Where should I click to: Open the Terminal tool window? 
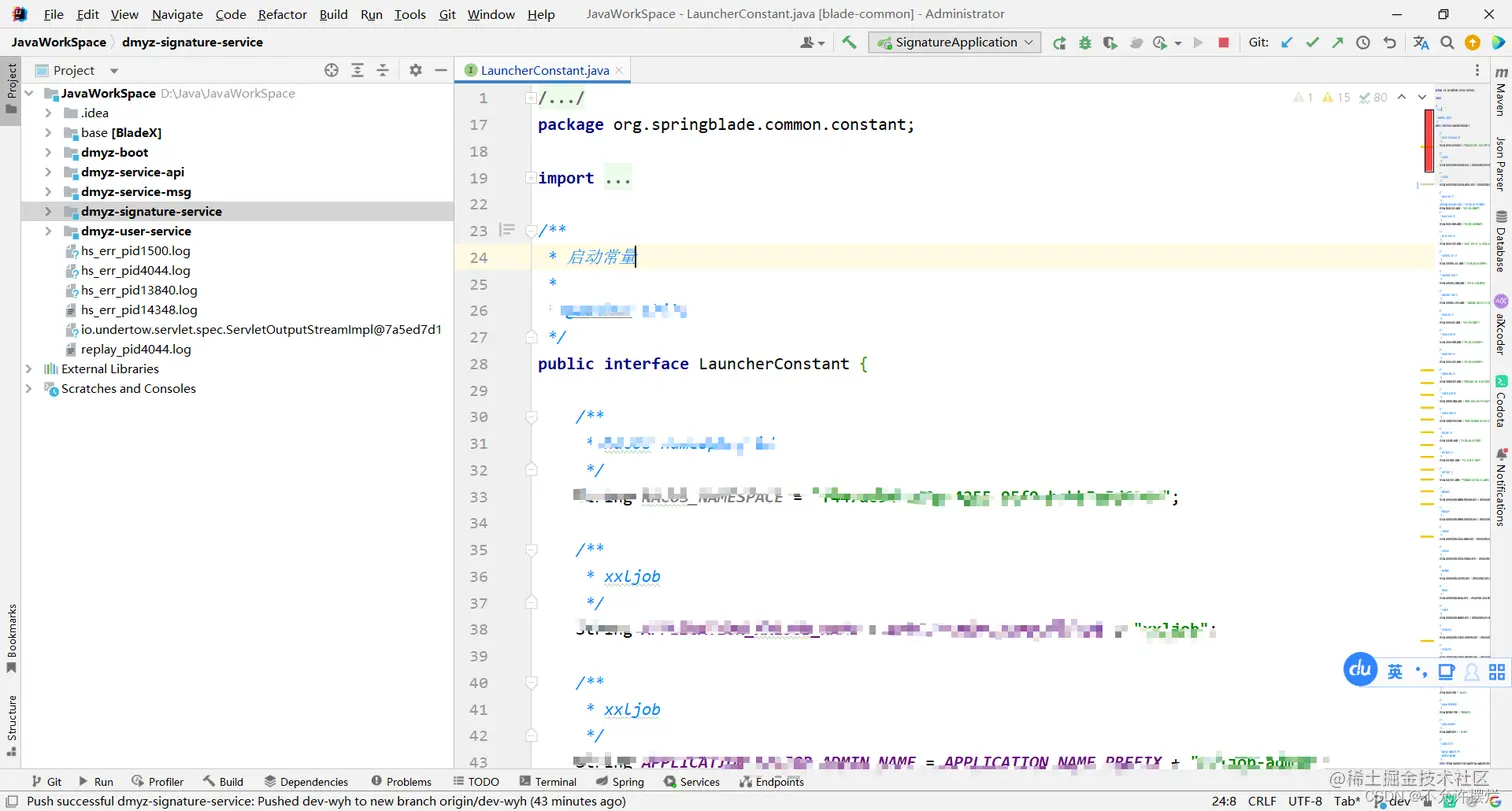click(x=548, y=782)
